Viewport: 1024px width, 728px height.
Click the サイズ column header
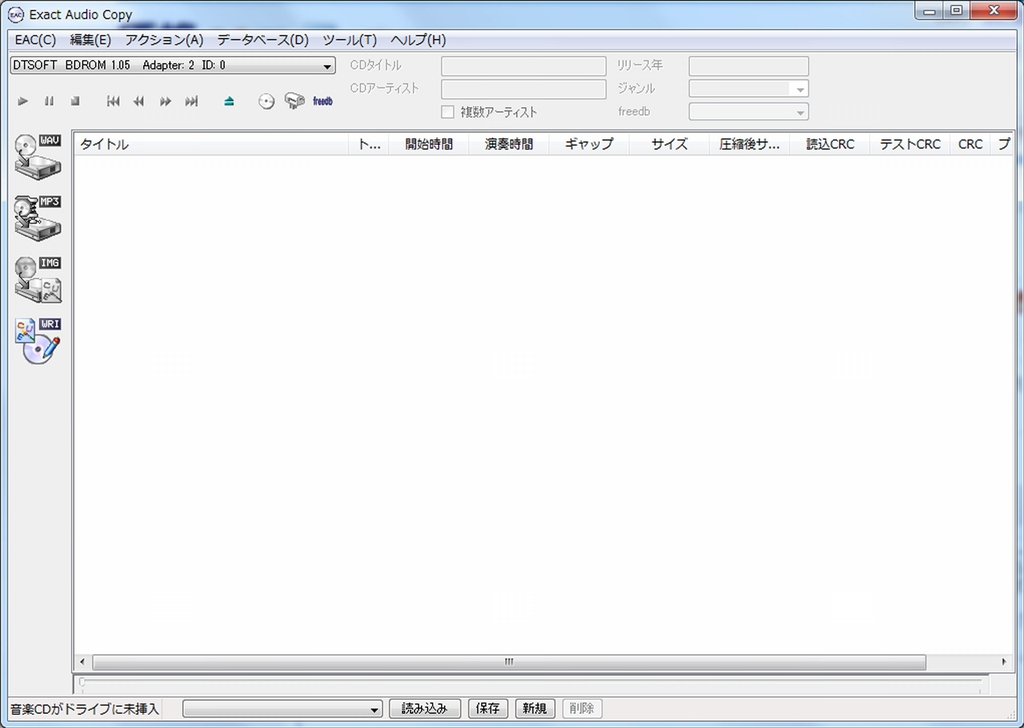669,144
